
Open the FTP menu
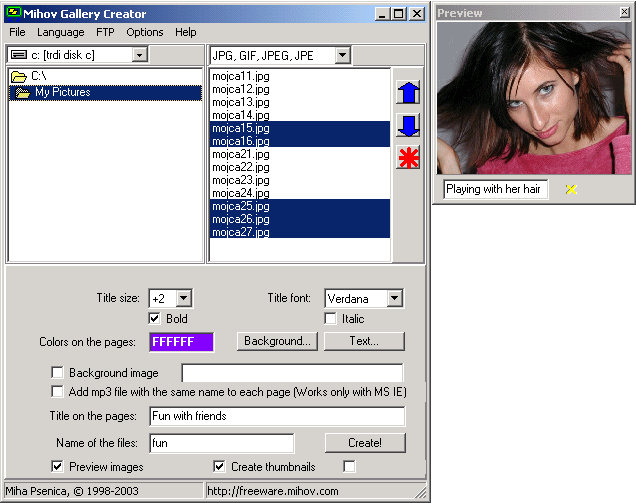tap(105, 32)
